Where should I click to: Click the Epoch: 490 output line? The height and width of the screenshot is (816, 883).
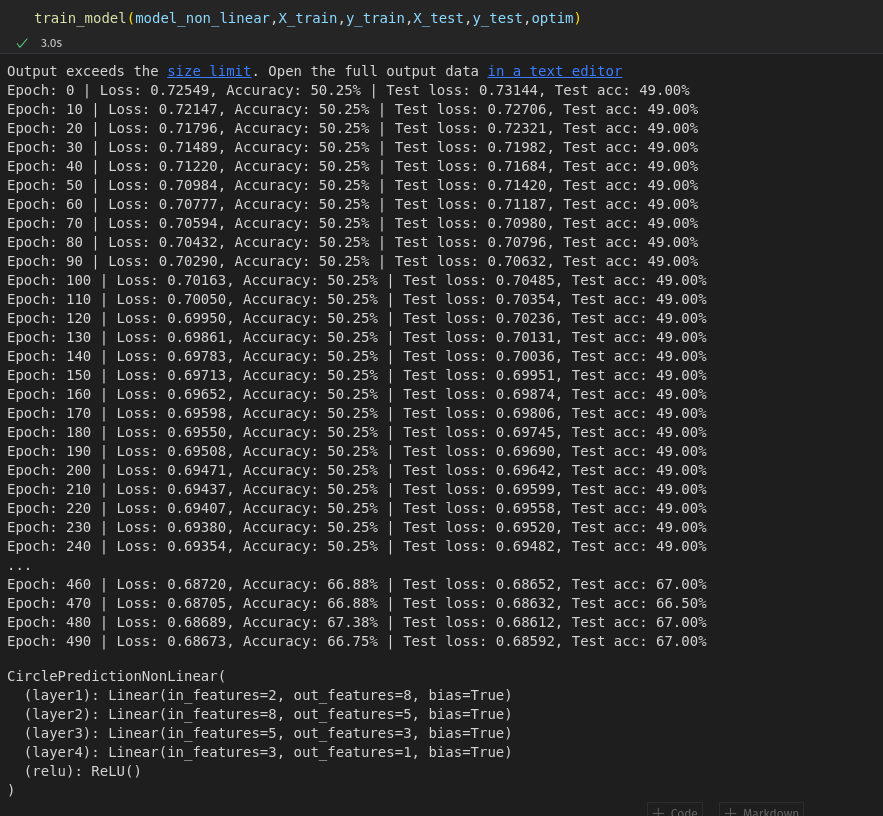pos(356,641)
